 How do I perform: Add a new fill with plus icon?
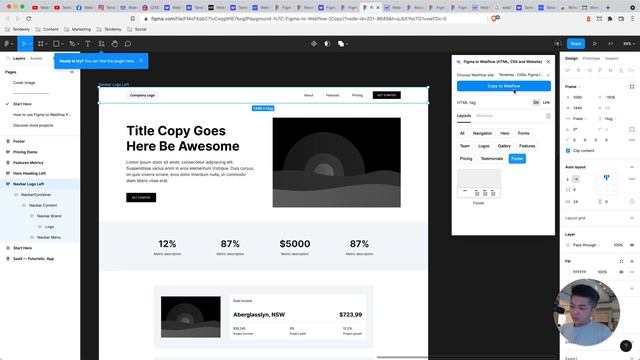[632, 261]
